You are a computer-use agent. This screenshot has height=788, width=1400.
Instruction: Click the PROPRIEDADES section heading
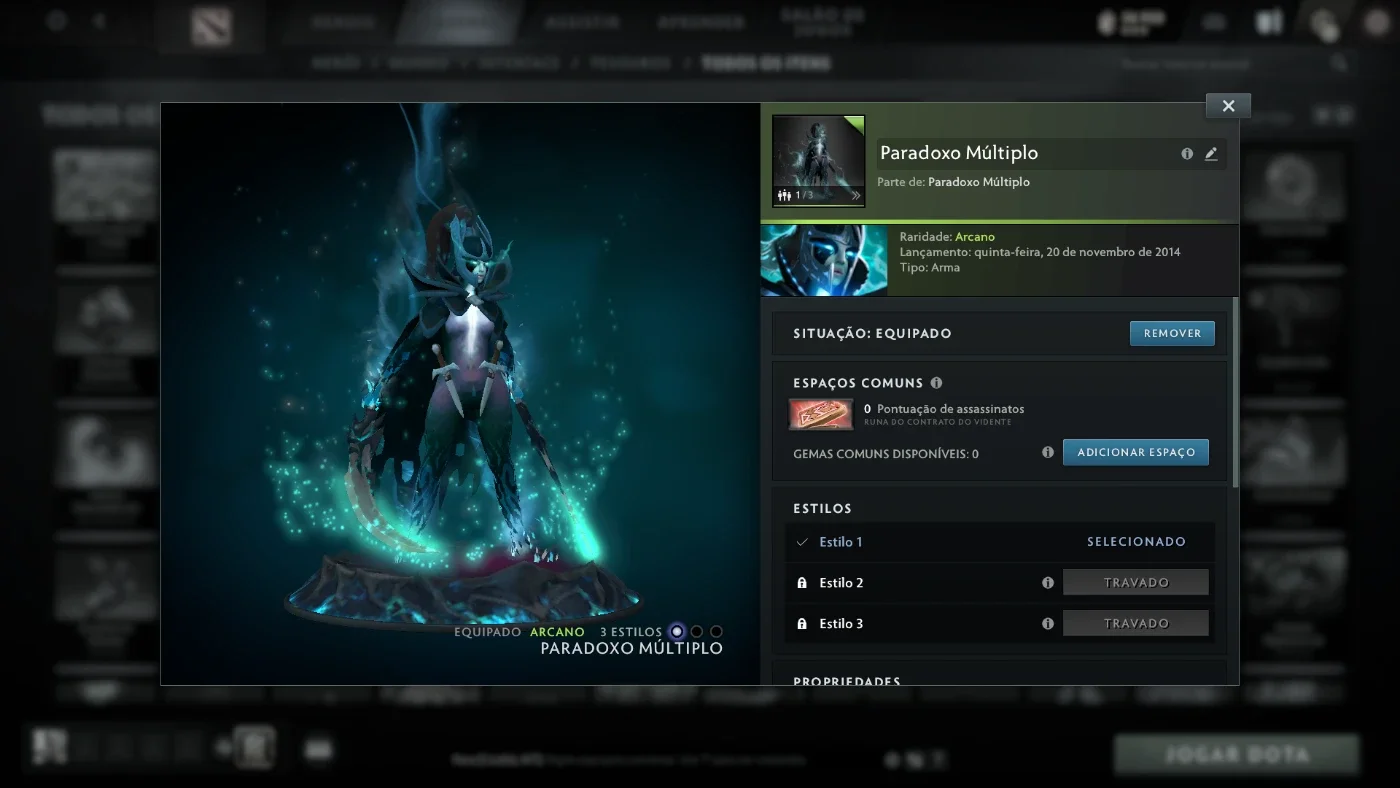[x=847, y=681]
